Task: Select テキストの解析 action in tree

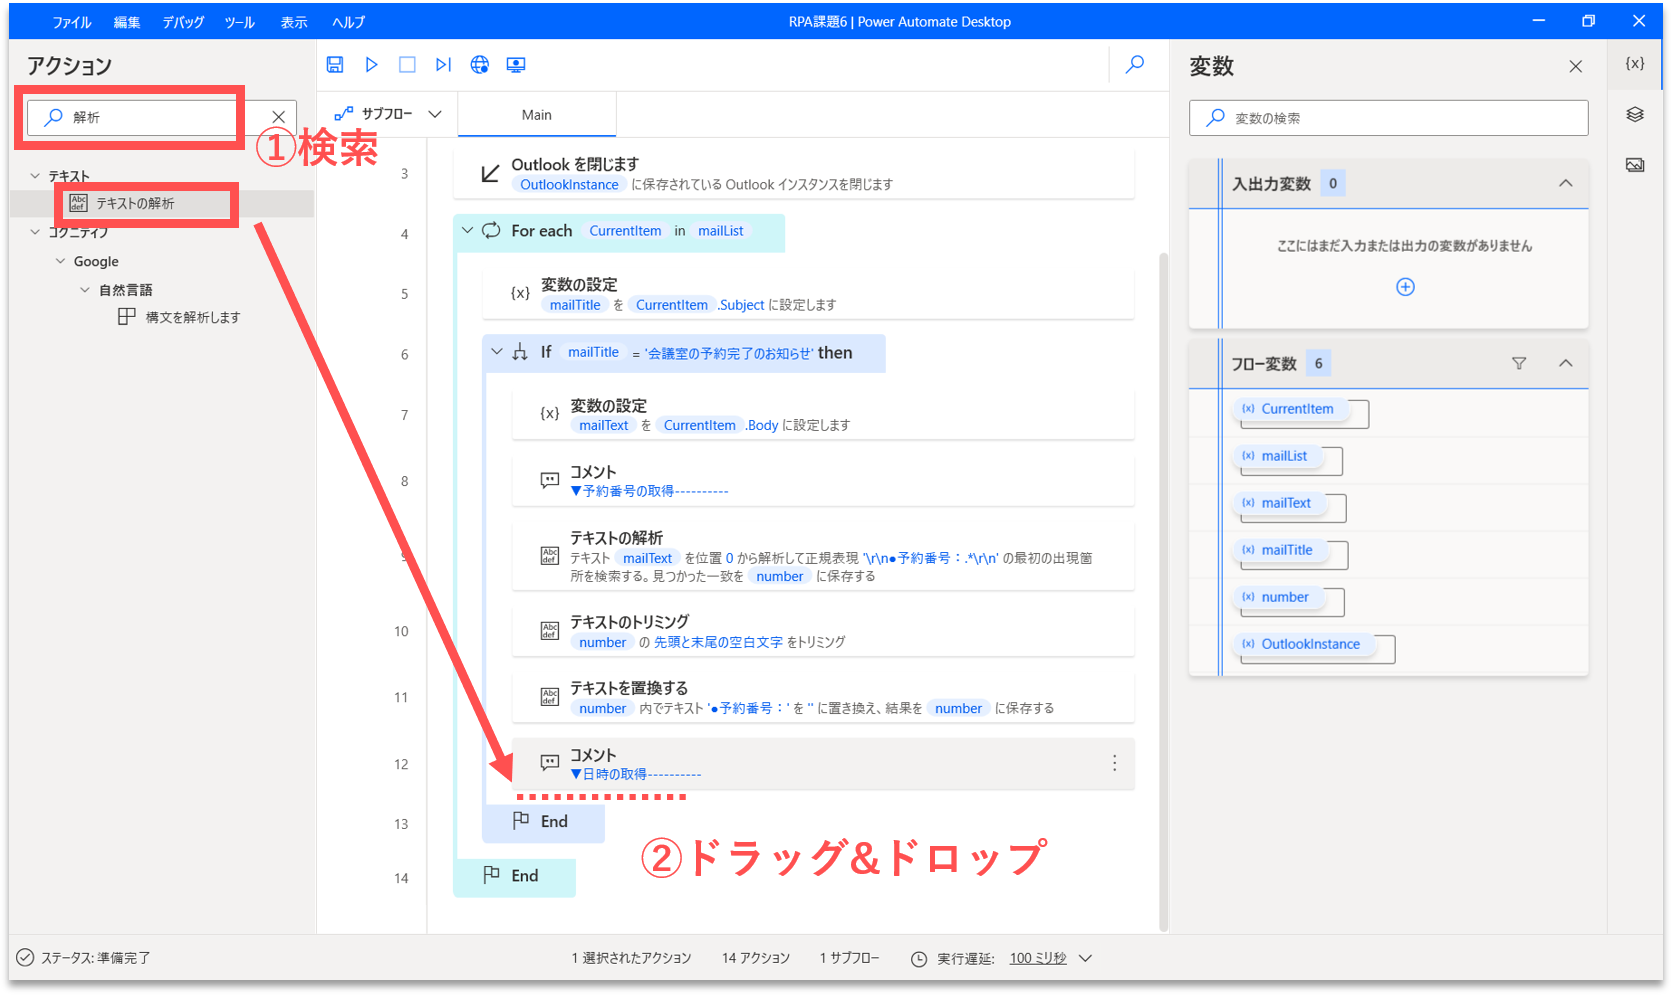Action: pos(135,204)
